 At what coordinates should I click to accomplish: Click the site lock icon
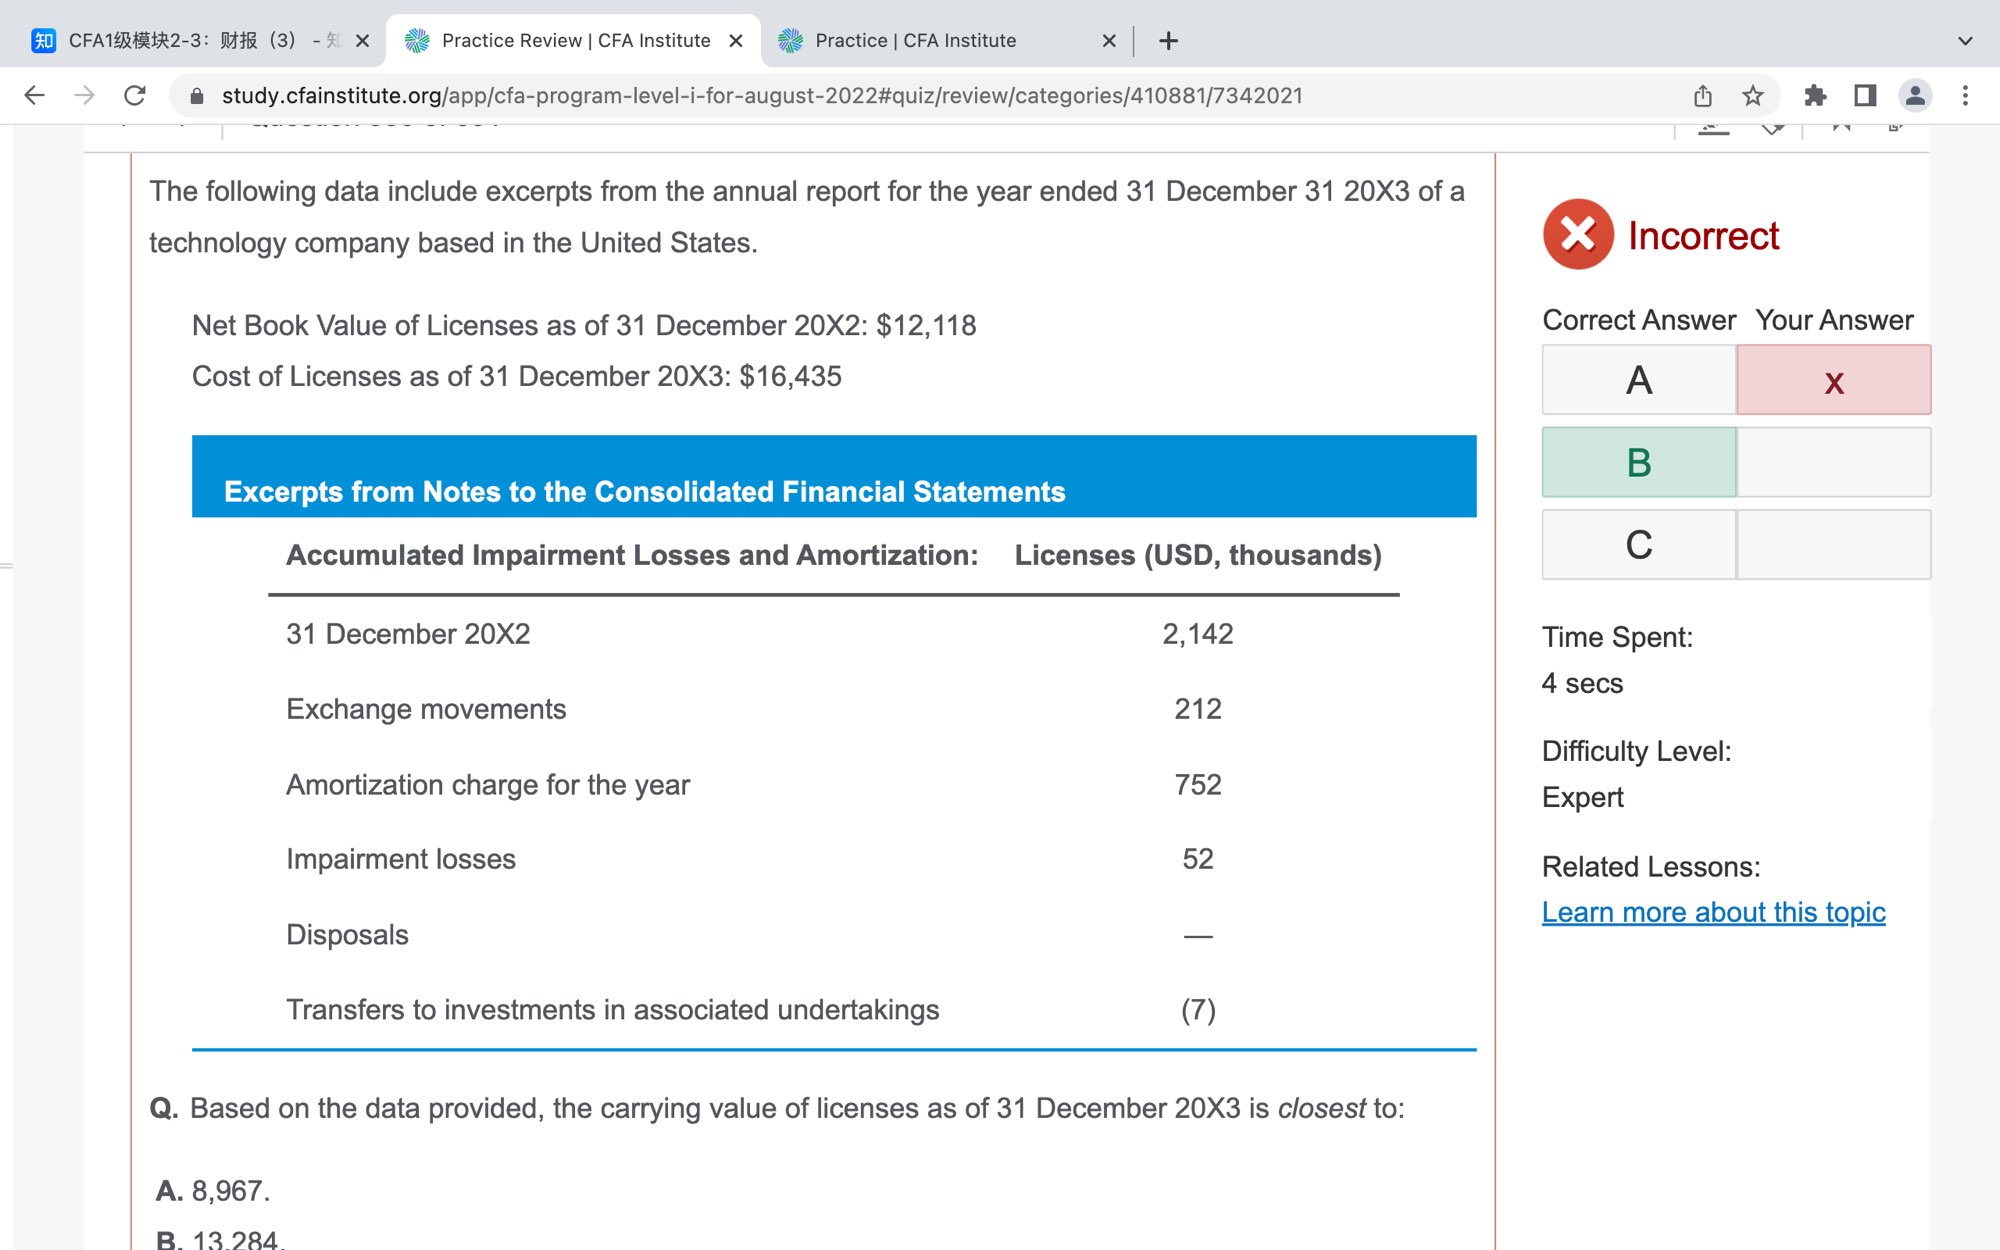[x=197, y=95]
